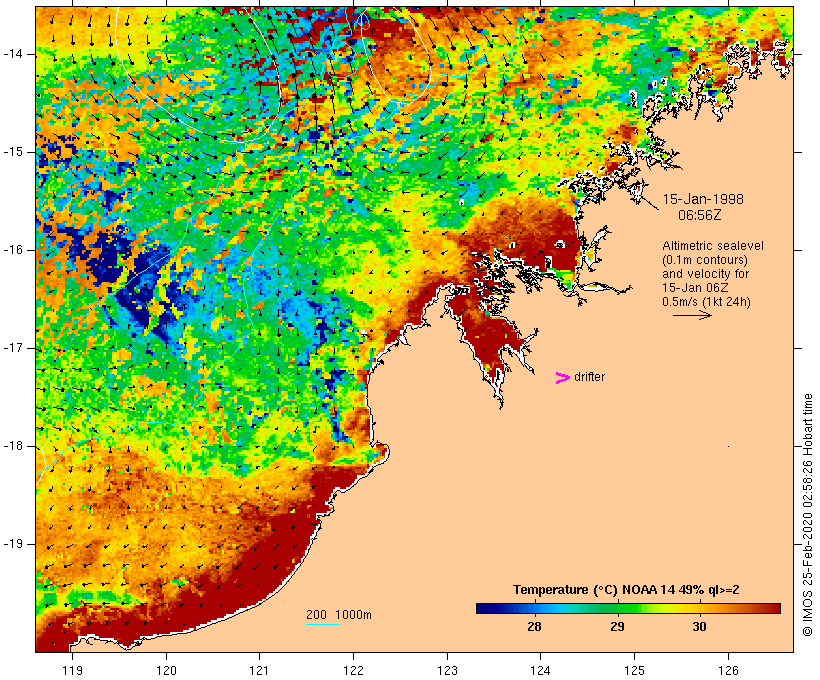Click the '-16' latitude axis label
This screenshot has height=680, width=820.
13,250
